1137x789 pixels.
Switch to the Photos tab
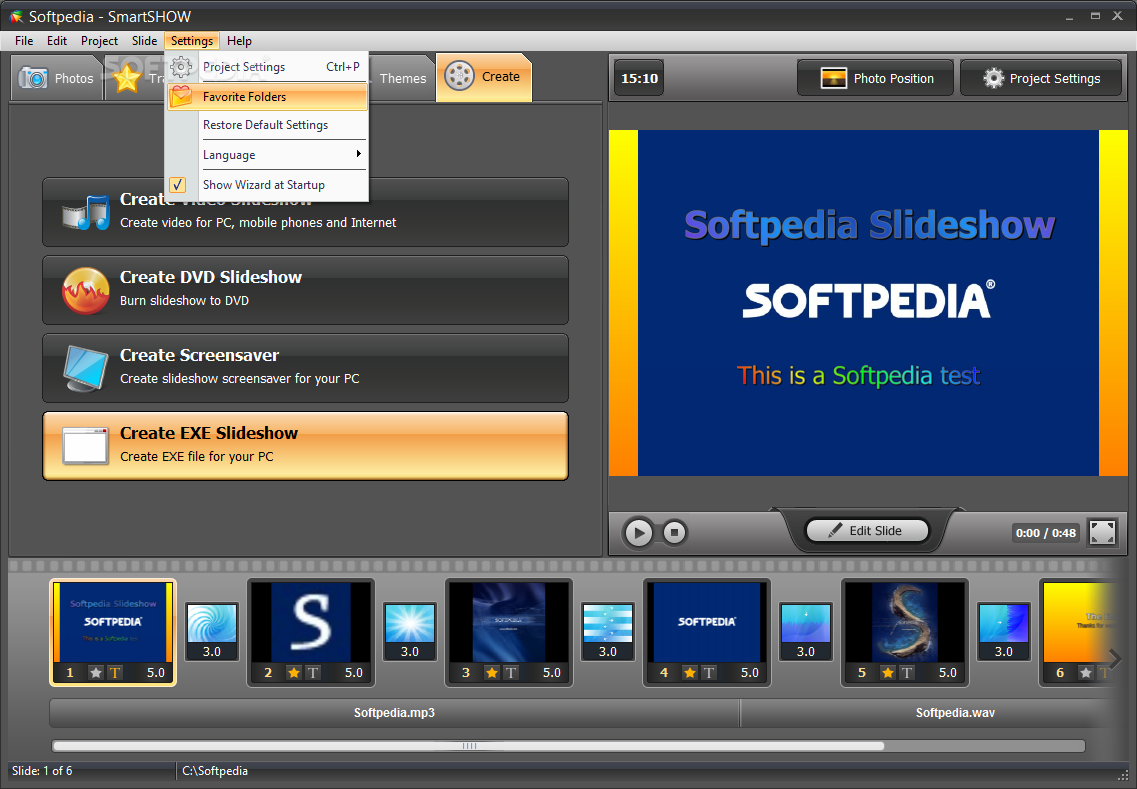click(x=57, y=78)
